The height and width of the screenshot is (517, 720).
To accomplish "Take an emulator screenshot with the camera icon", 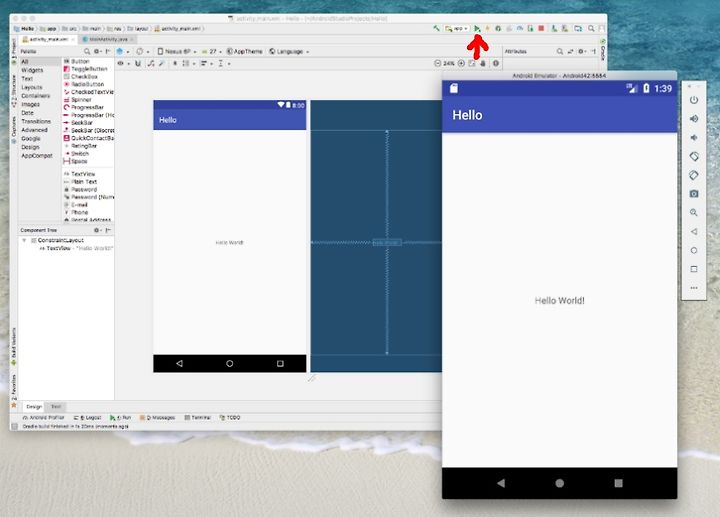I will click(694, 194).
